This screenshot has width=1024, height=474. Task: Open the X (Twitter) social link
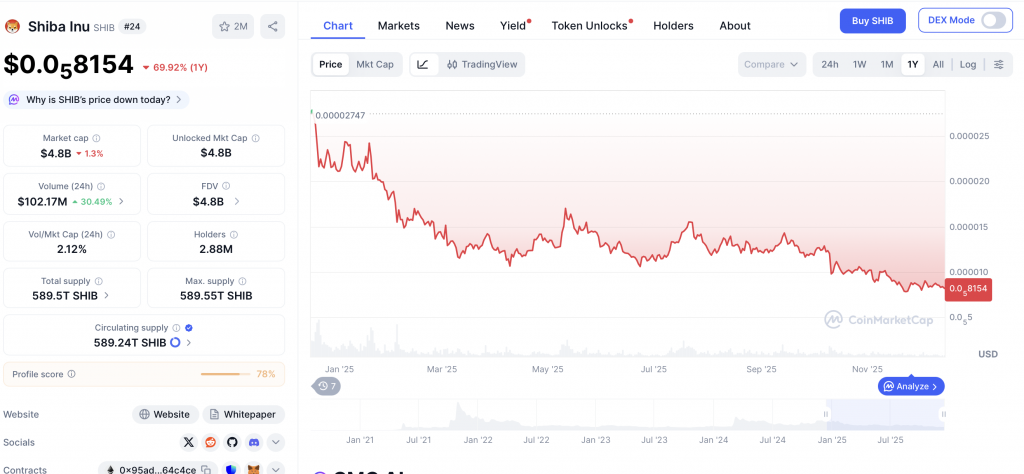coord(188,441)
